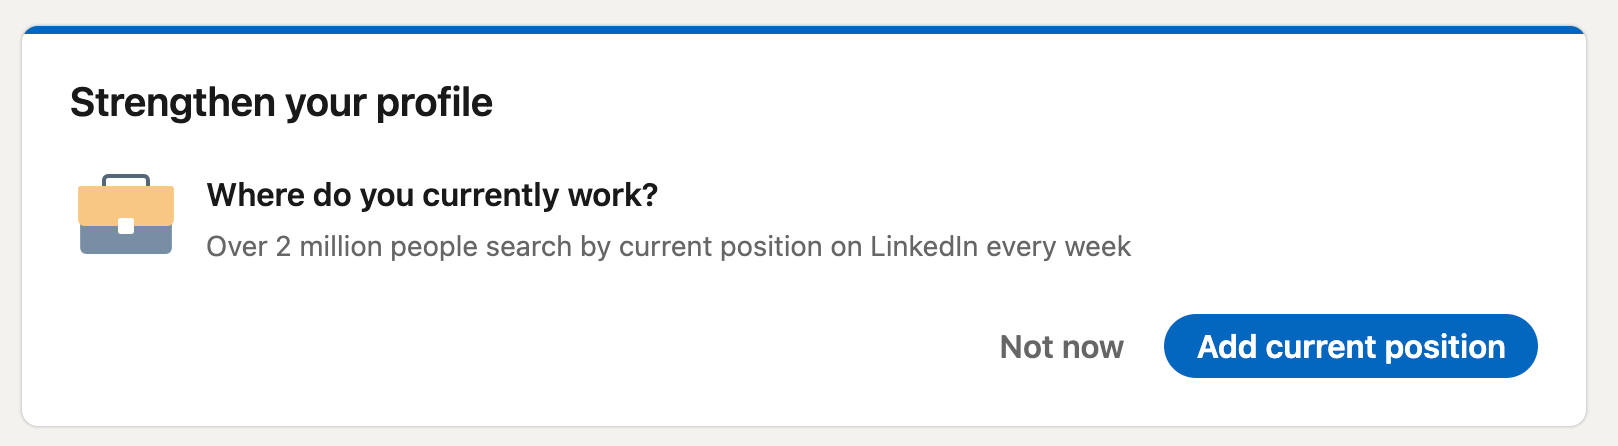Click the Add current position button
Viewport: 1618px width, 446px height.
coord(1350,346)
